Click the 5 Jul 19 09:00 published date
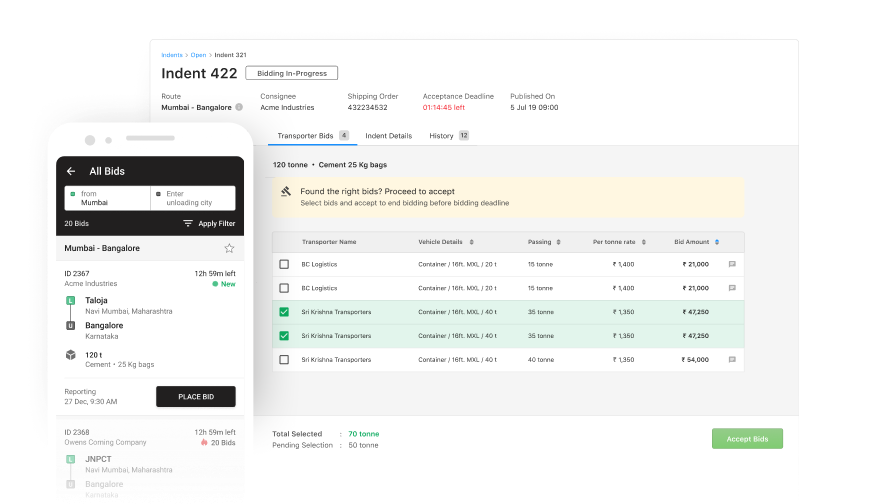The width and height of the screenshot is (874, 504). pyautogui.click(x=534, y=107)
